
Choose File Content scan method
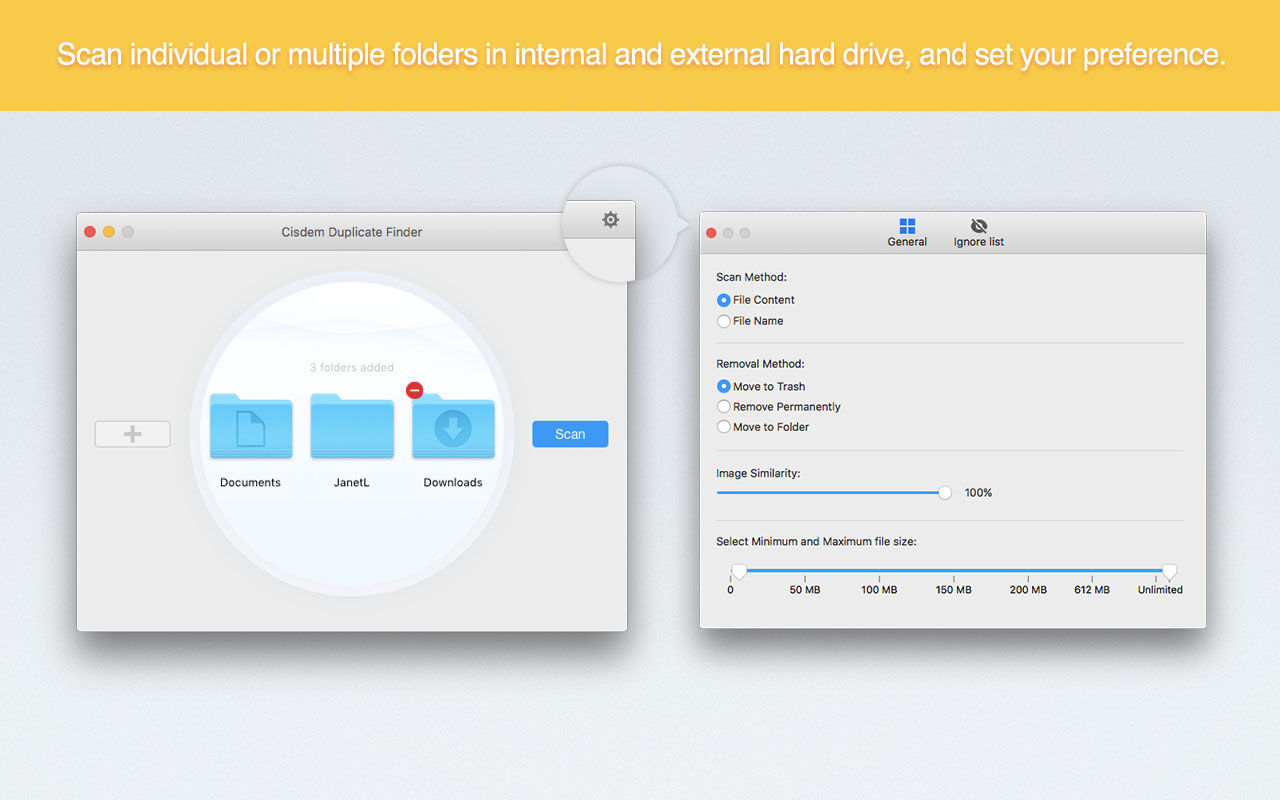coord(724,300)
